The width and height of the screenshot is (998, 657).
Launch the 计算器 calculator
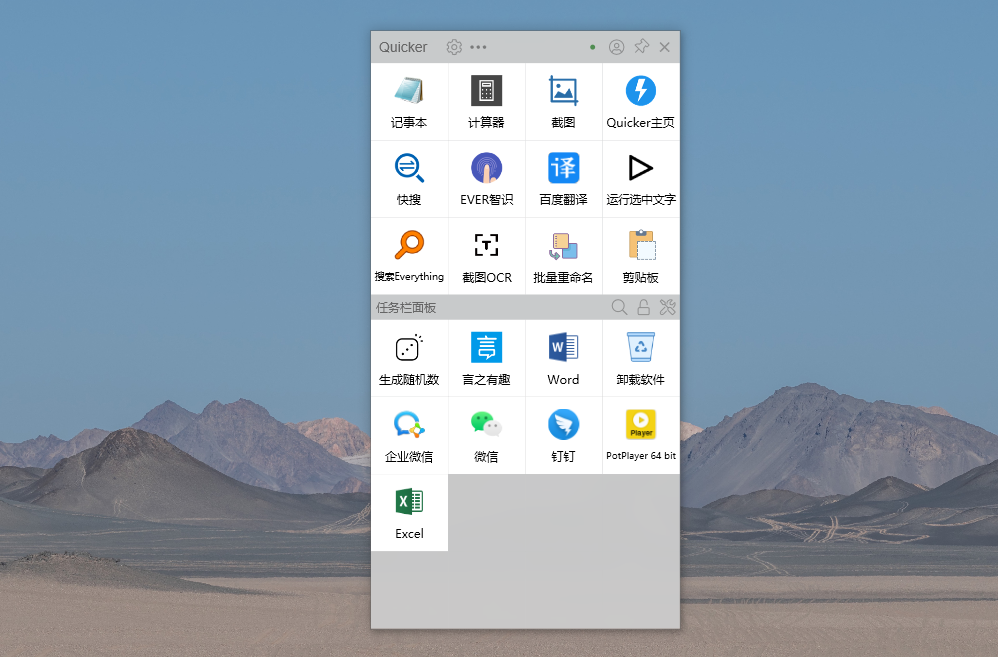click(x=486, y=102)
